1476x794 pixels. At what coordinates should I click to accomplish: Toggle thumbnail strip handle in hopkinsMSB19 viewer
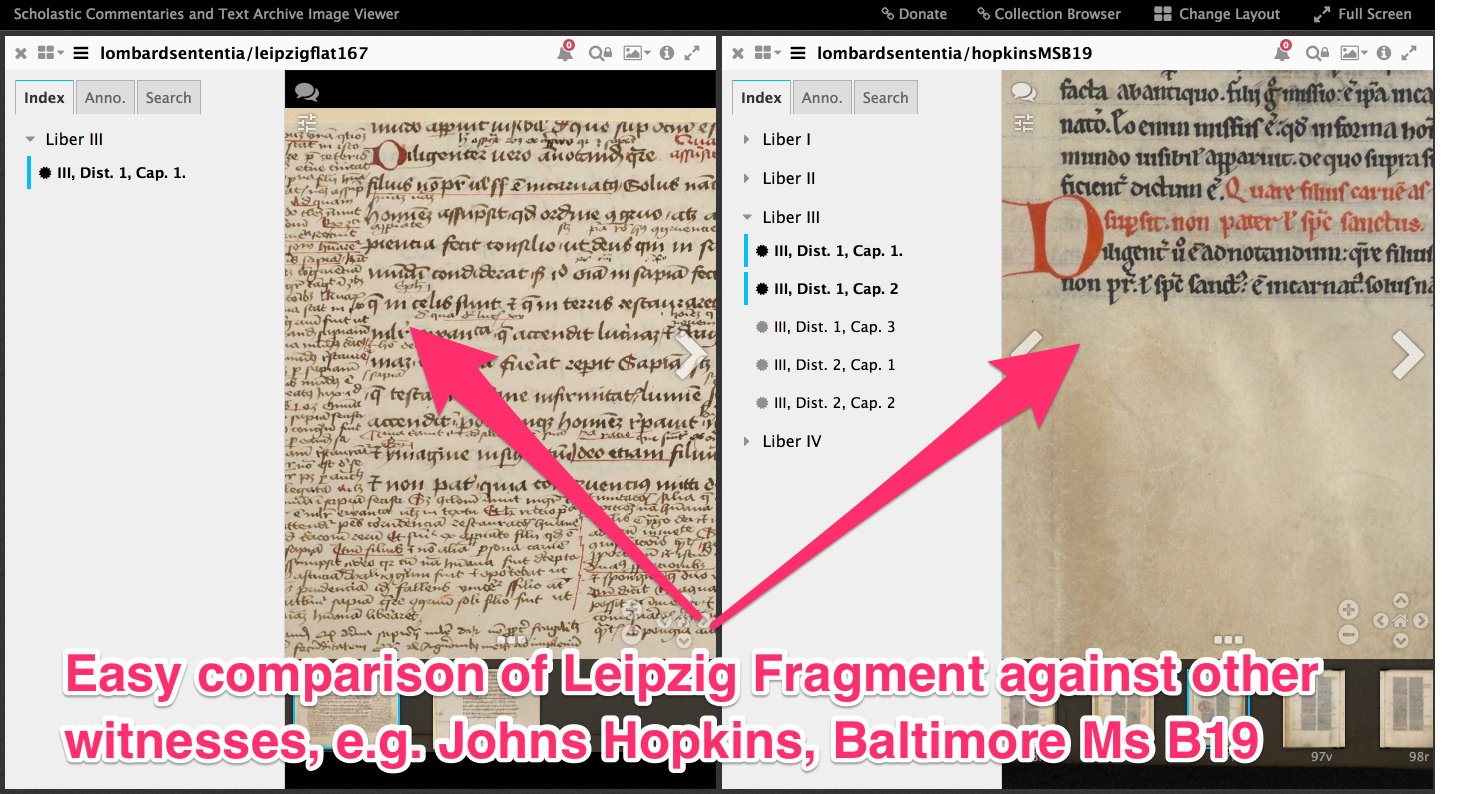(1227, 638)
